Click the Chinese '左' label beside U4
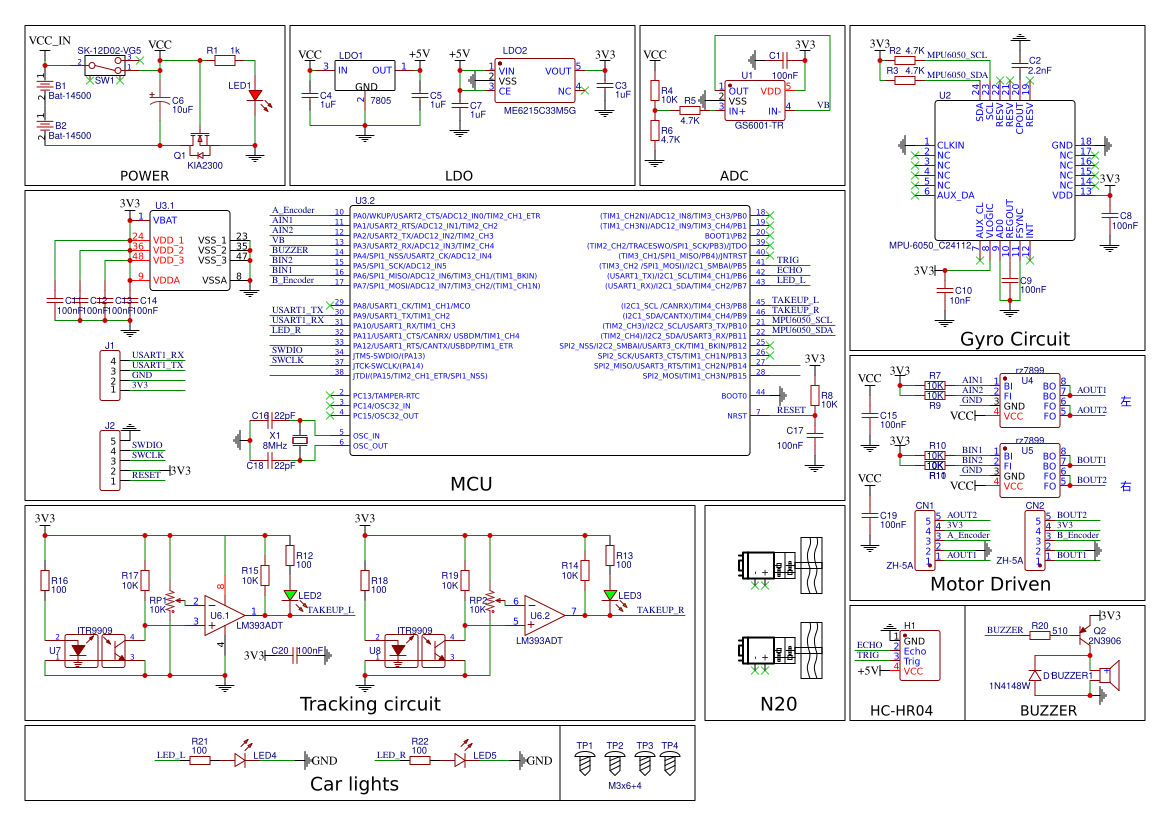Image resolution: width=1169 pixels, height=827 pixels. 1126,401
